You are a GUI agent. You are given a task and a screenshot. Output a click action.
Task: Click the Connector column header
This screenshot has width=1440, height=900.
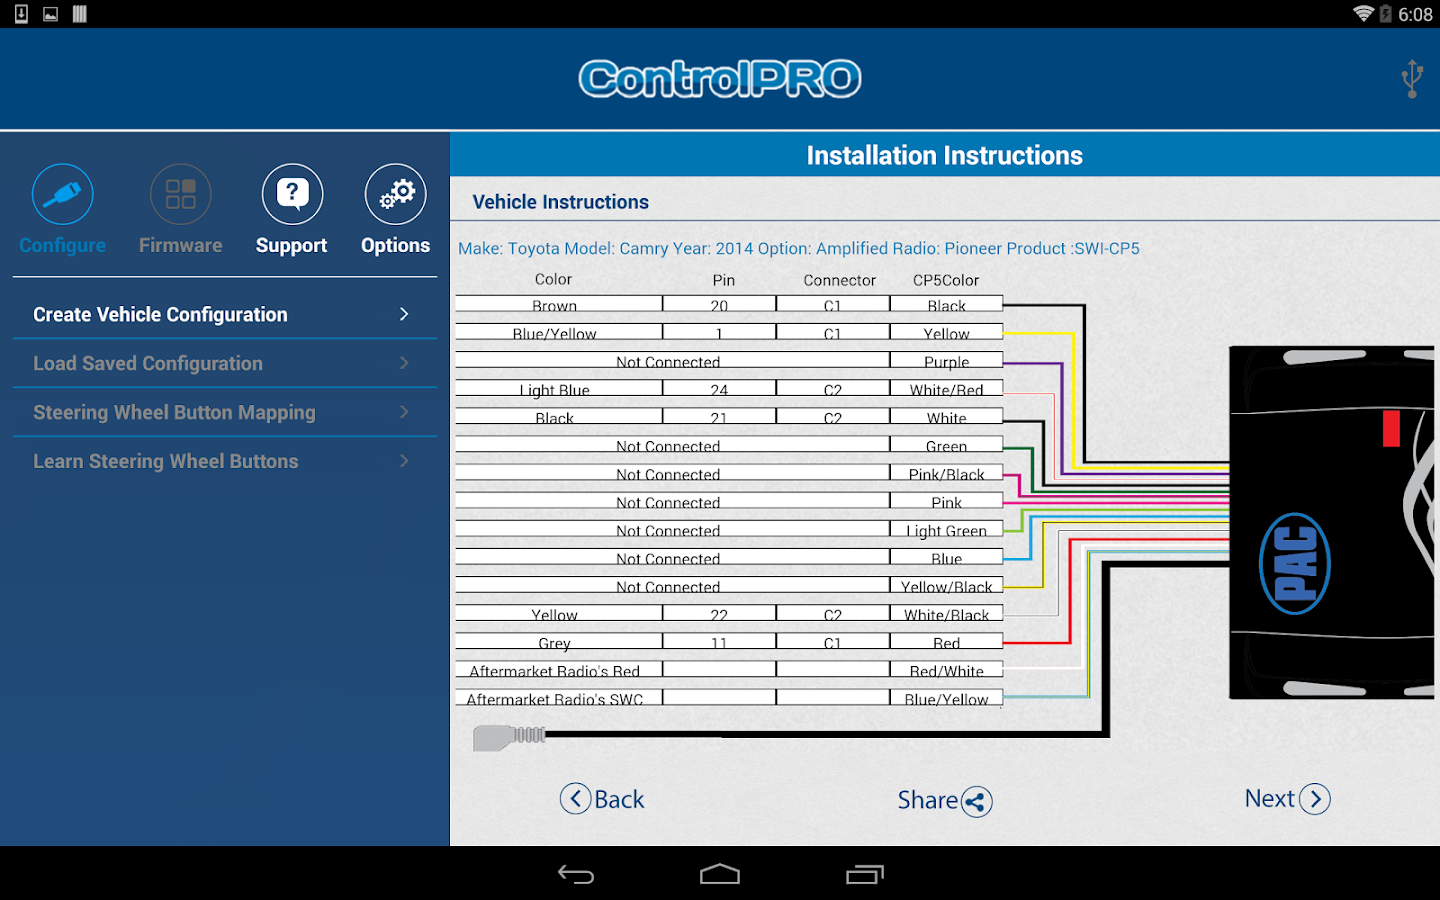click(840, 281)
